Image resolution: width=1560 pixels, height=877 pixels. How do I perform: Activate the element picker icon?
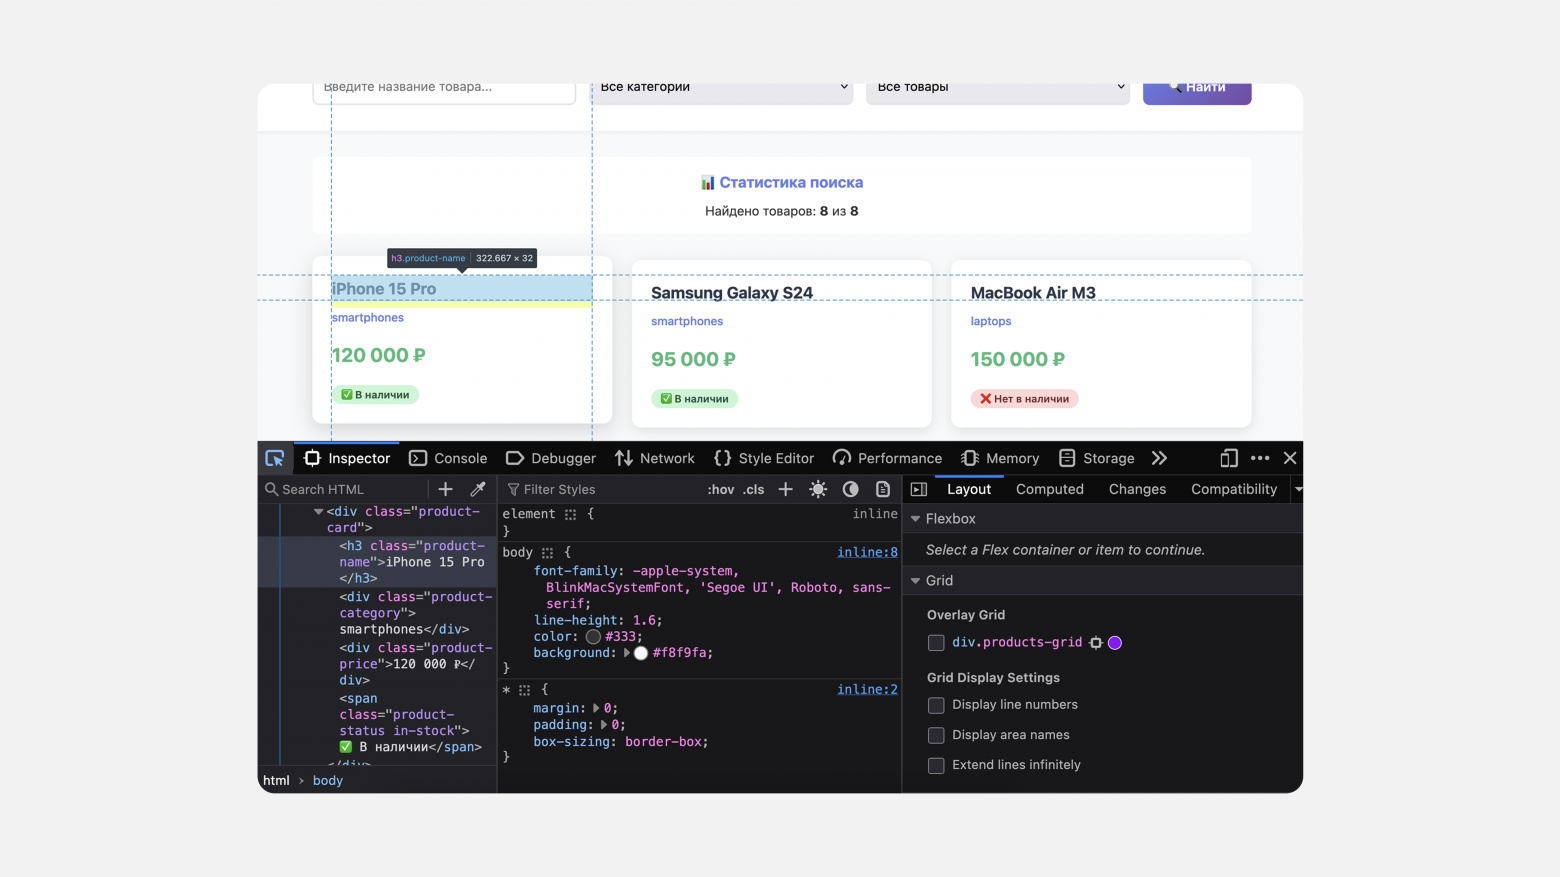[275, 458]
